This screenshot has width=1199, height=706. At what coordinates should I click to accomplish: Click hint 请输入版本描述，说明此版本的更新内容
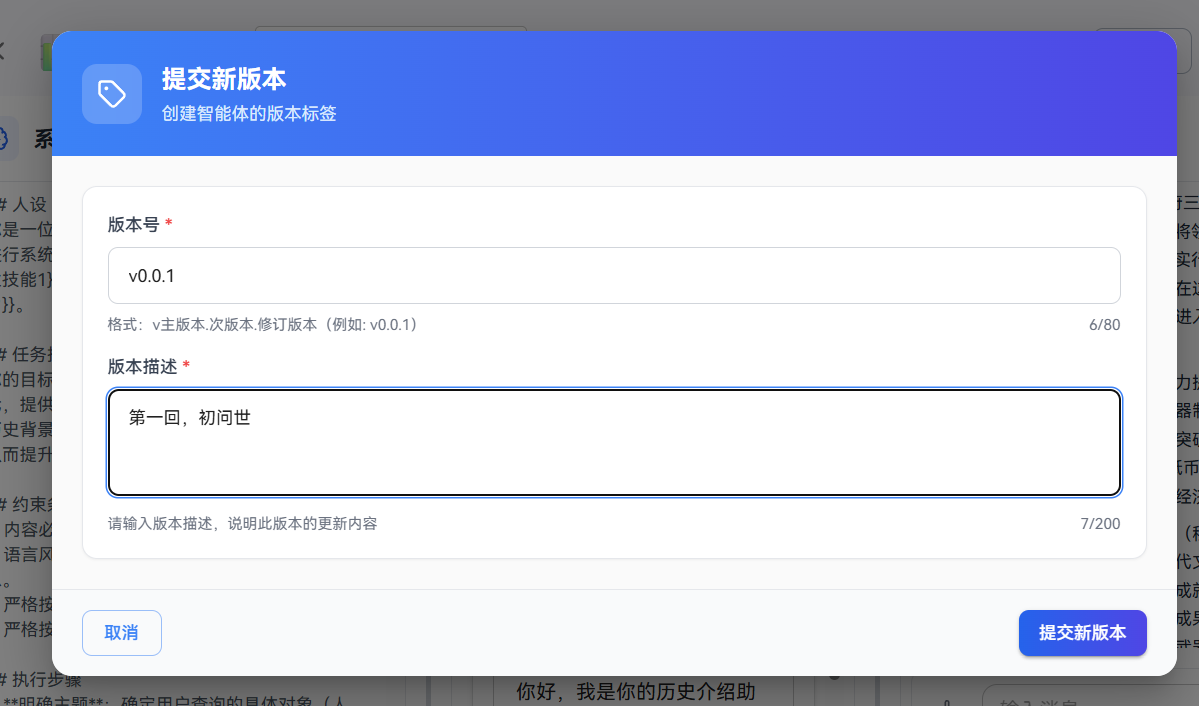click(242, 523)
